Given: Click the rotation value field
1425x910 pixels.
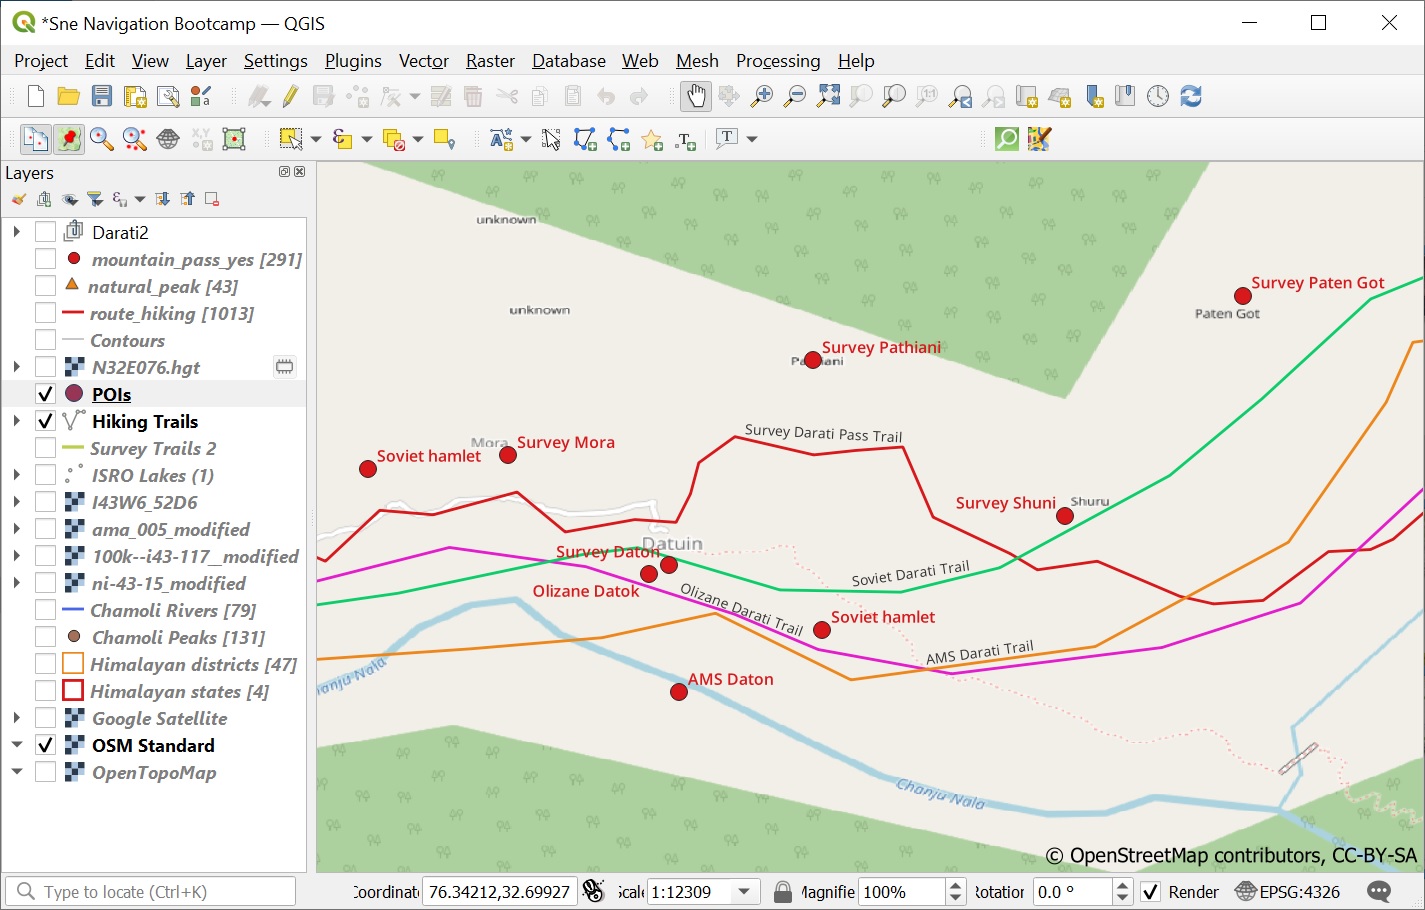Looking at the screenshot, I should pyautogui.click(x=1073, y=892).
